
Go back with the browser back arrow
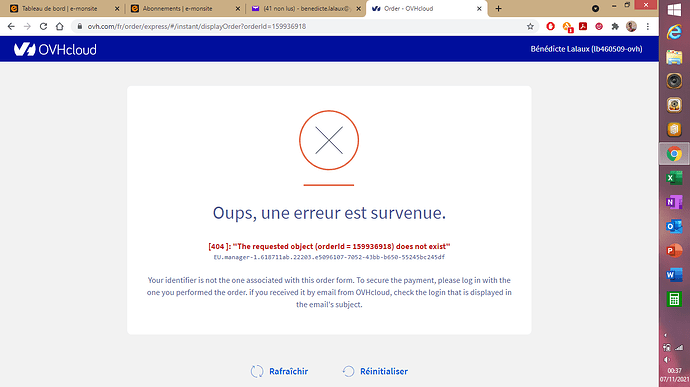(x=11, y=26)
